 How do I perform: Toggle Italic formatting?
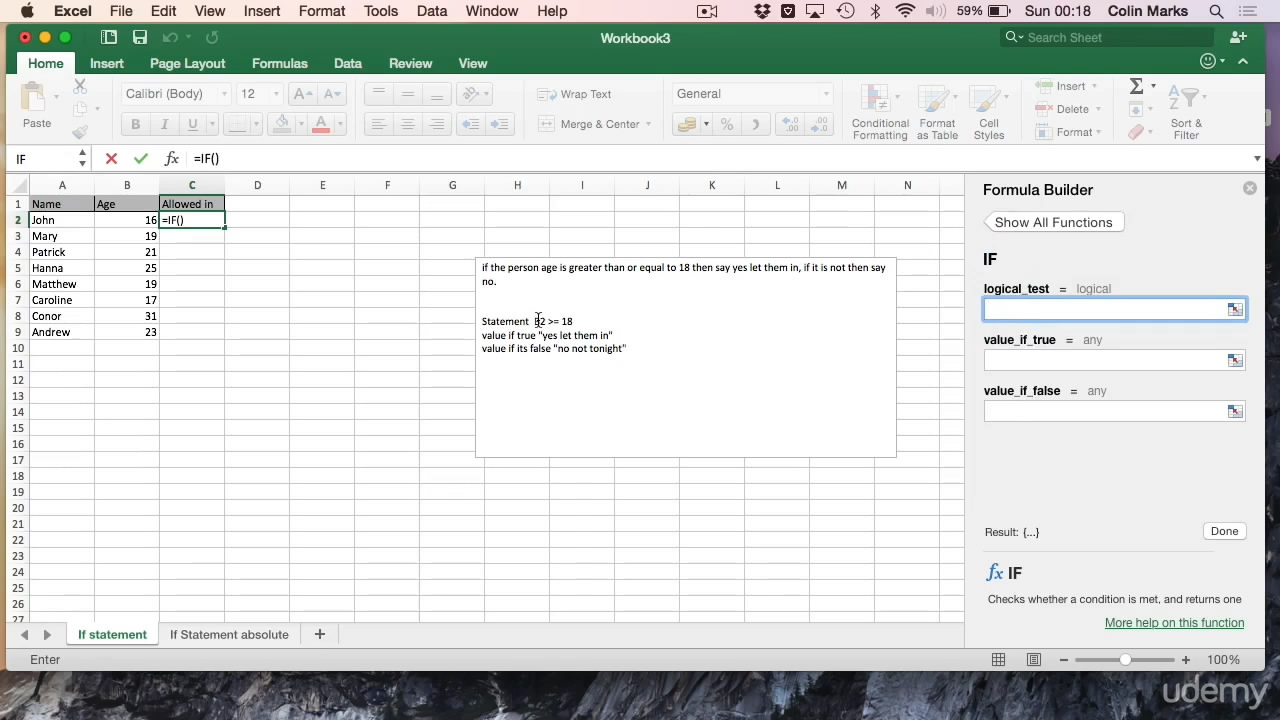point(164,124)
